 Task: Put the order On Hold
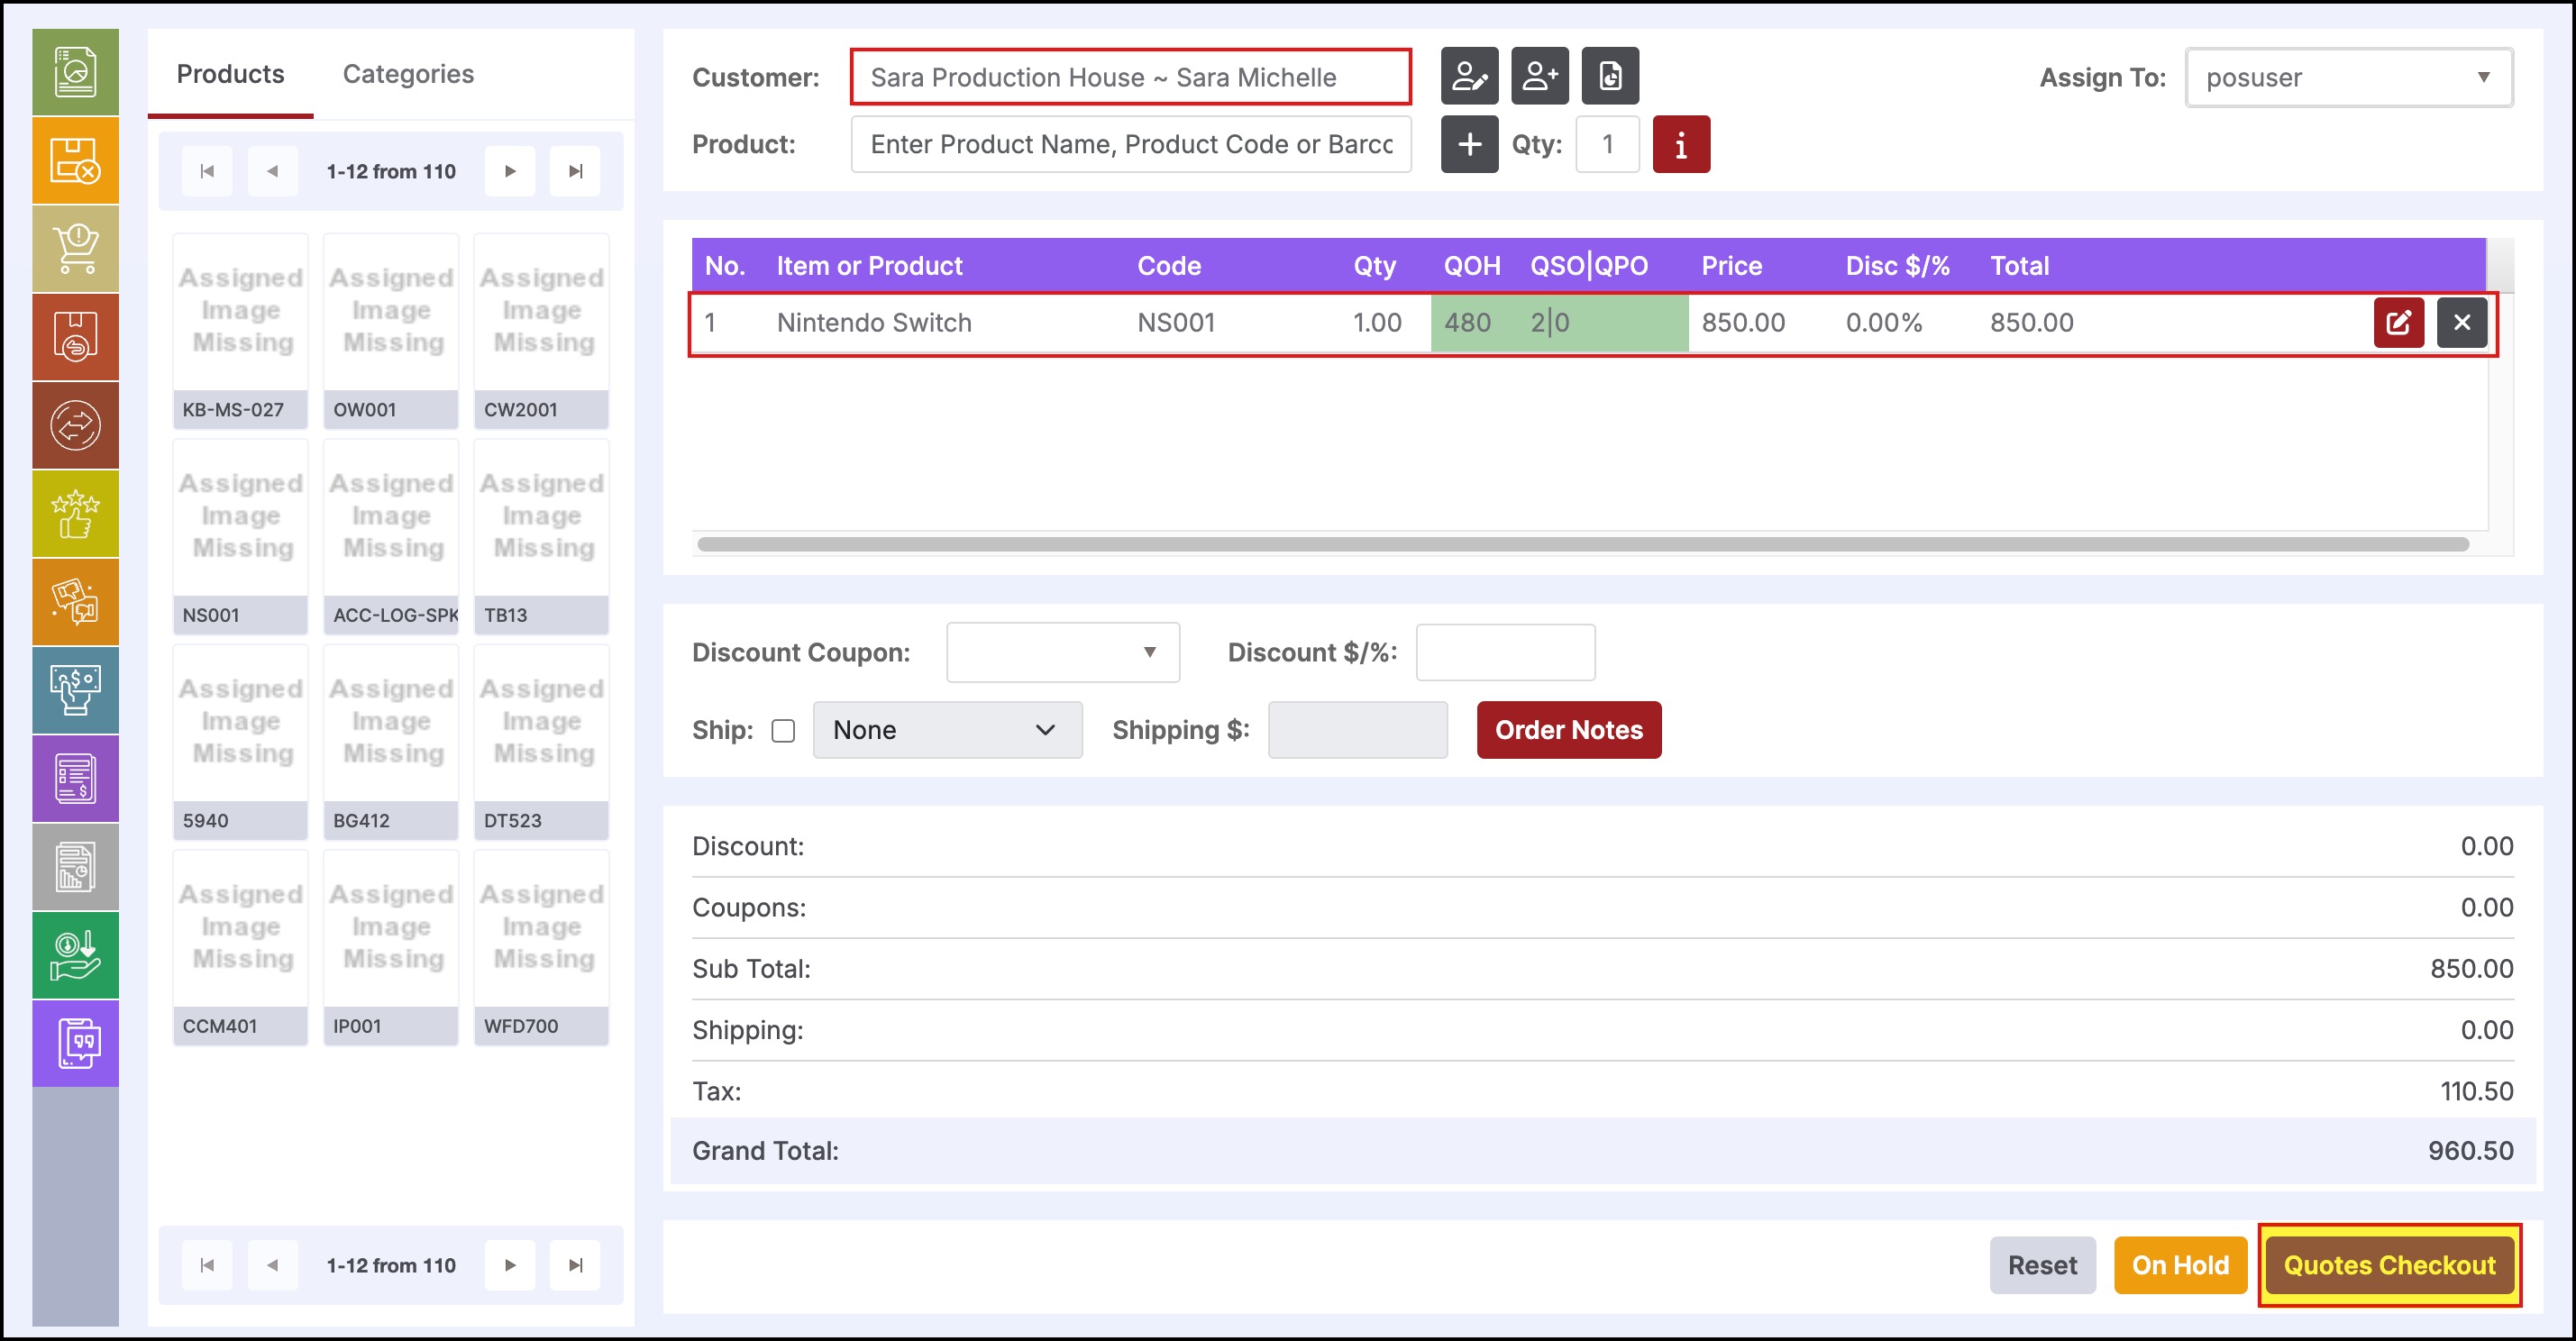click(2180, 1265)
